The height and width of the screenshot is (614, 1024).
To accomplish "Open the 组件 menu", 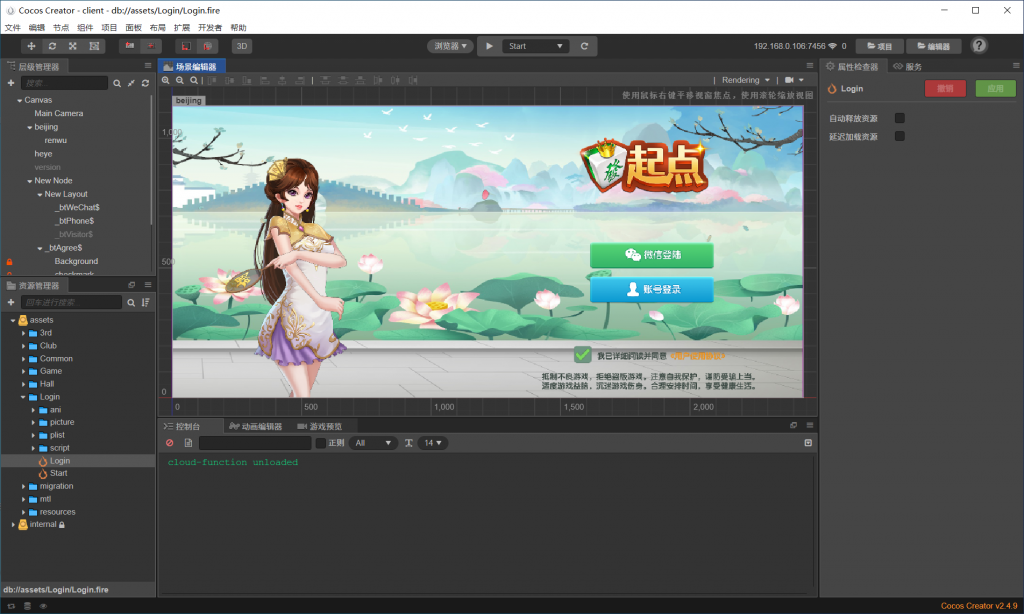I will click(85, 27).
